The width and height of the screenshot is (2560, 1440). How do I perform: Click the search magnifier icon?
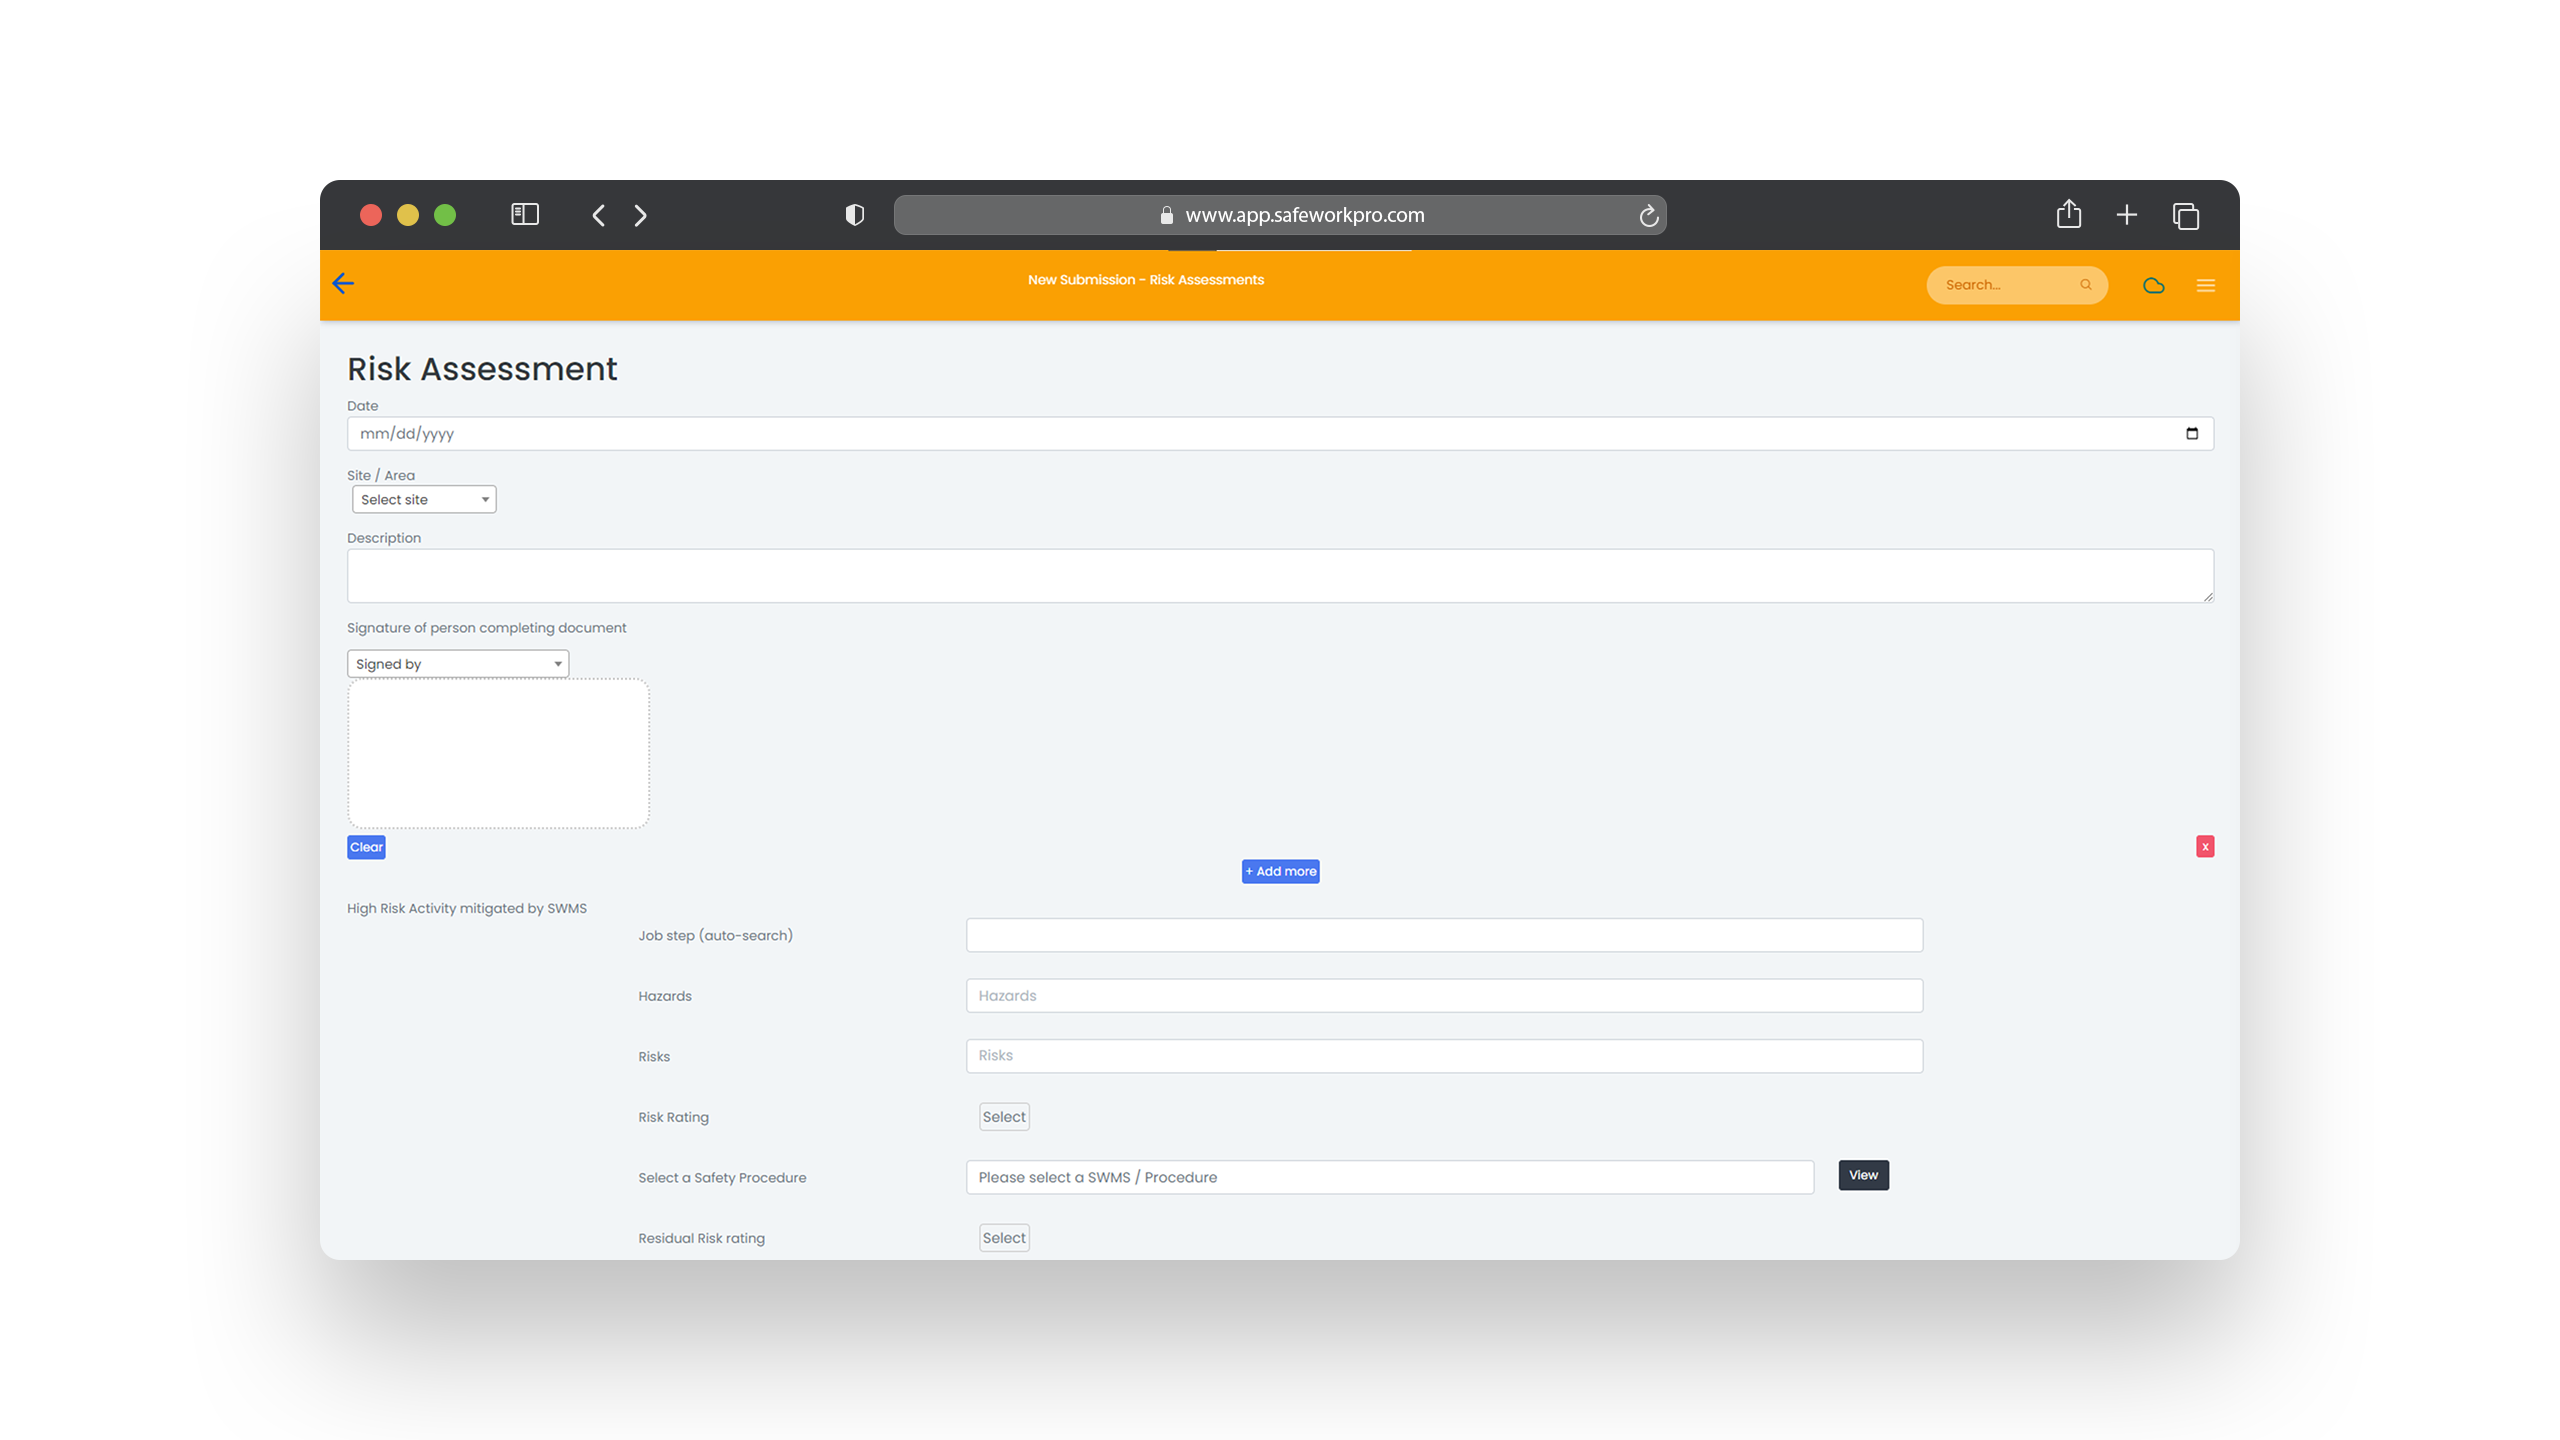pyautogui.click(x=2085, y=285)
